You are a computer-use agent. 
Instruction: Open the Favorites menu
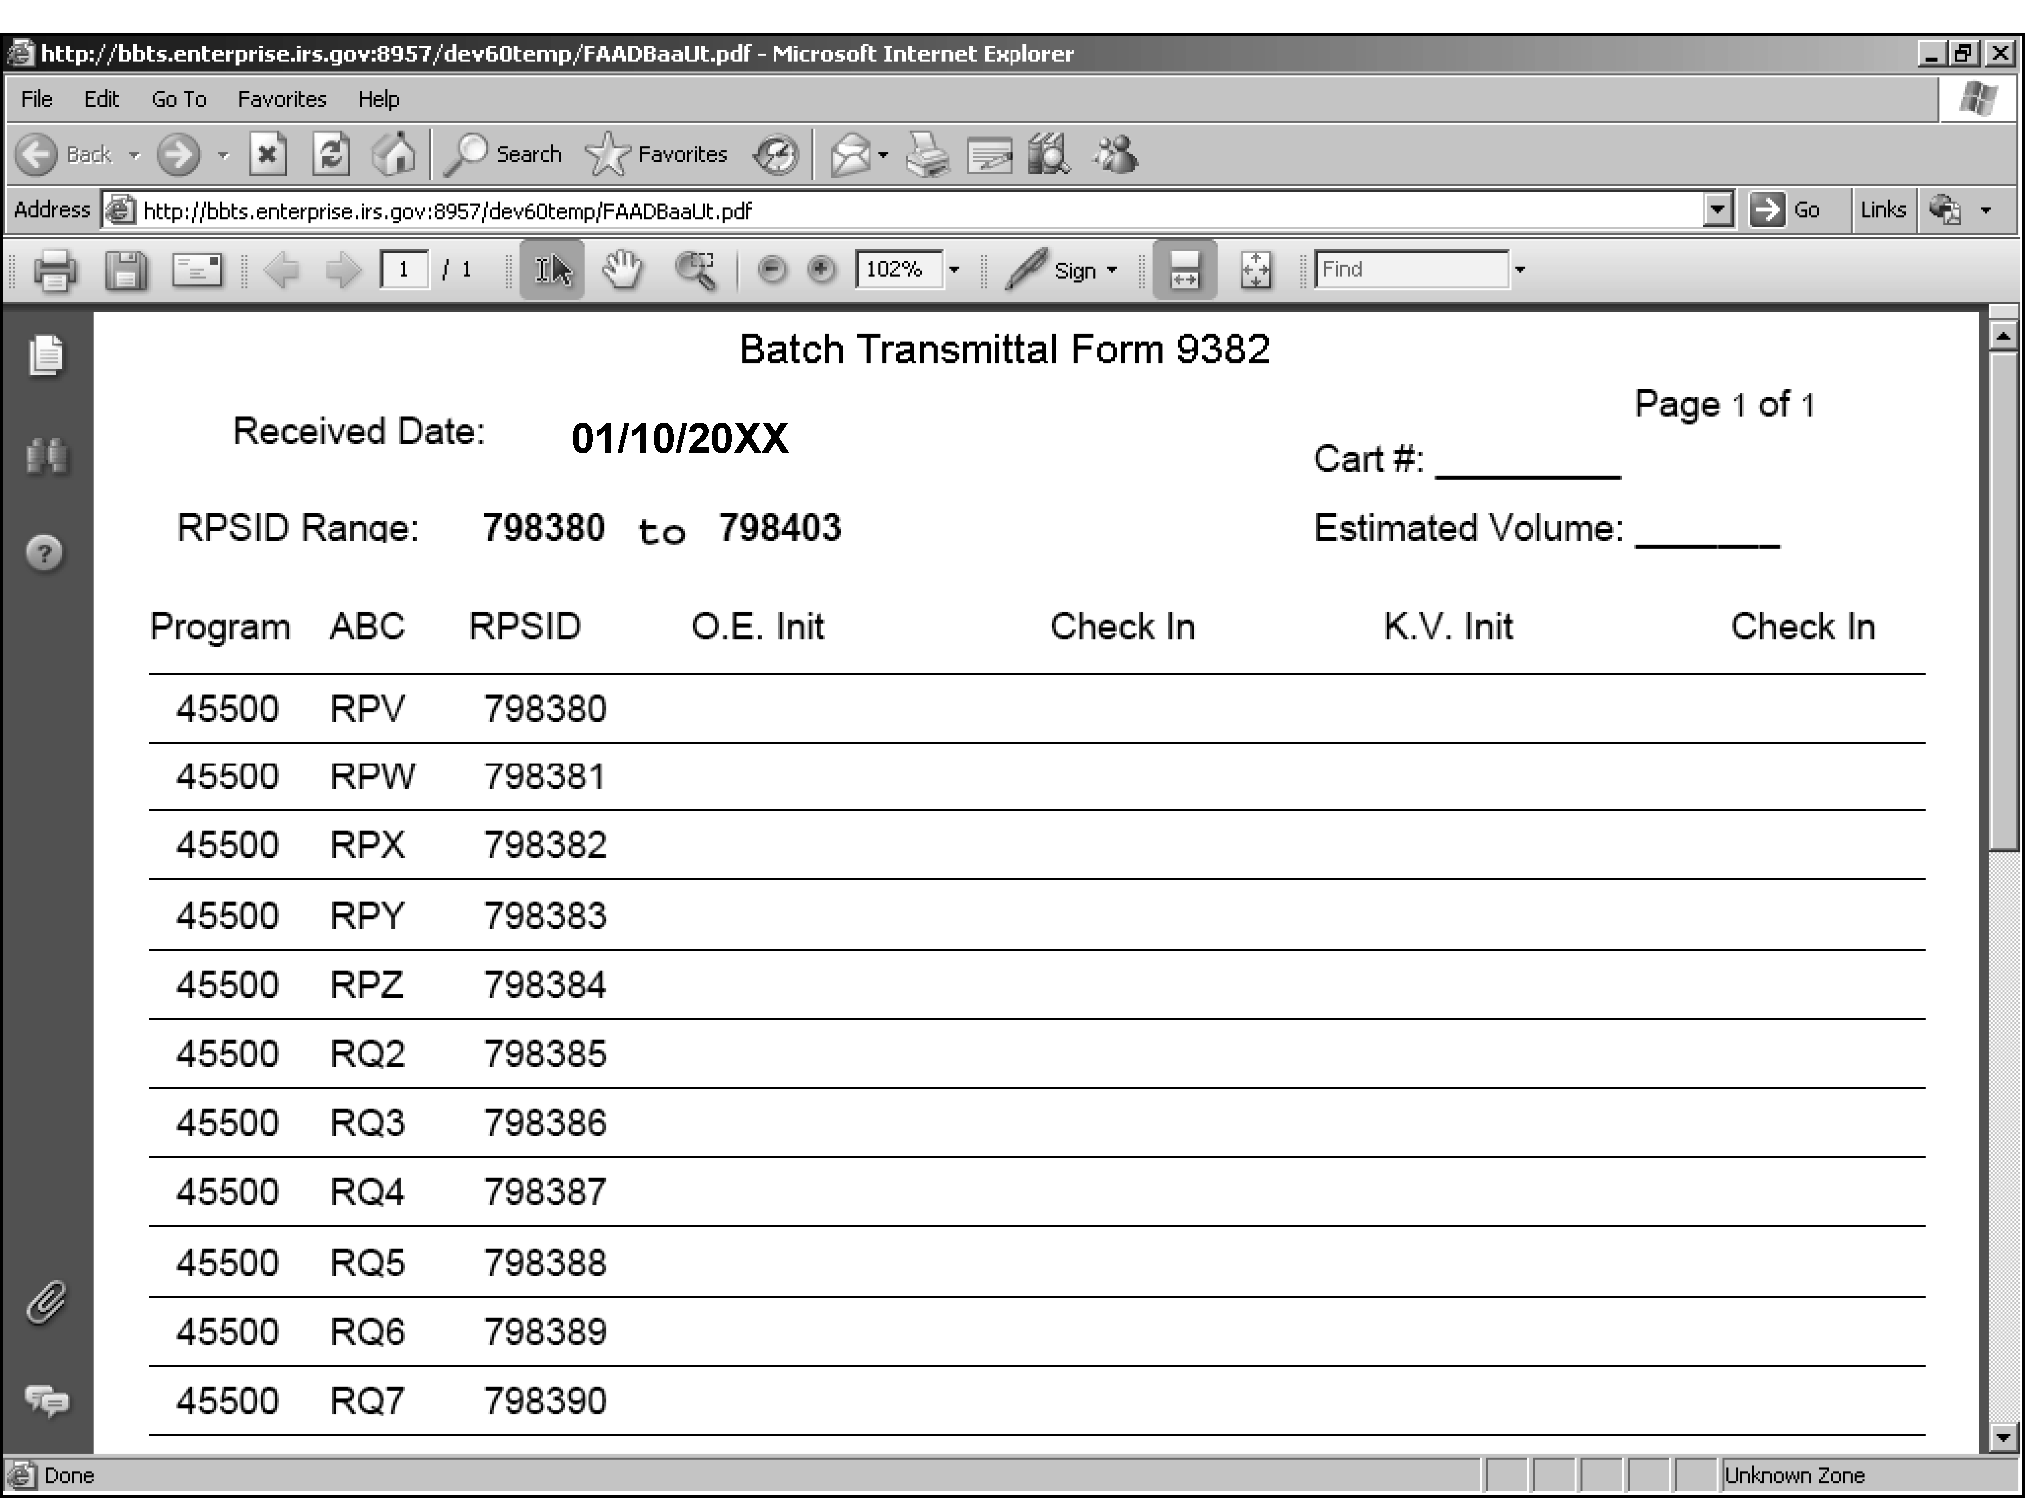281,99
